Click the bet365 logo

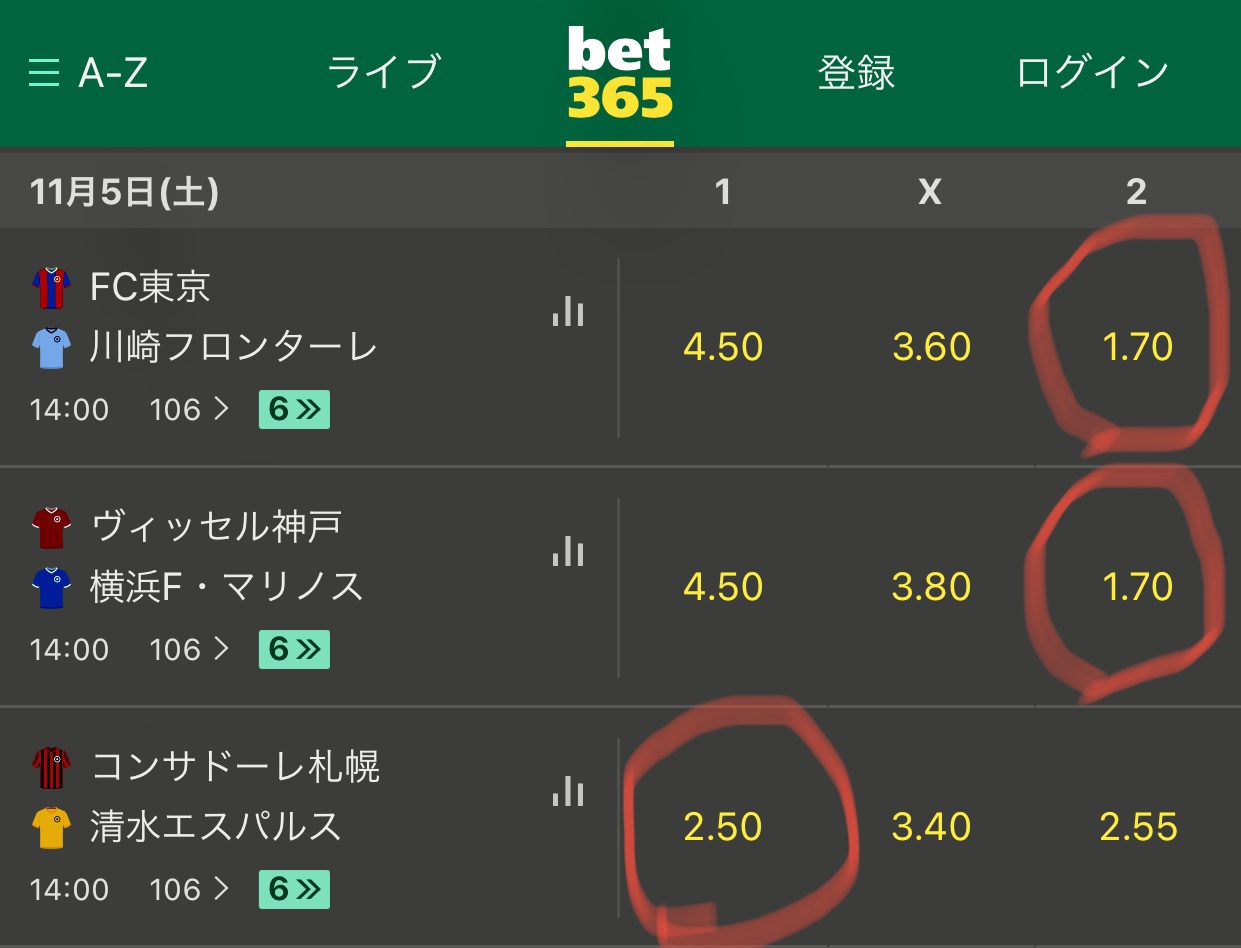(620, 73)
